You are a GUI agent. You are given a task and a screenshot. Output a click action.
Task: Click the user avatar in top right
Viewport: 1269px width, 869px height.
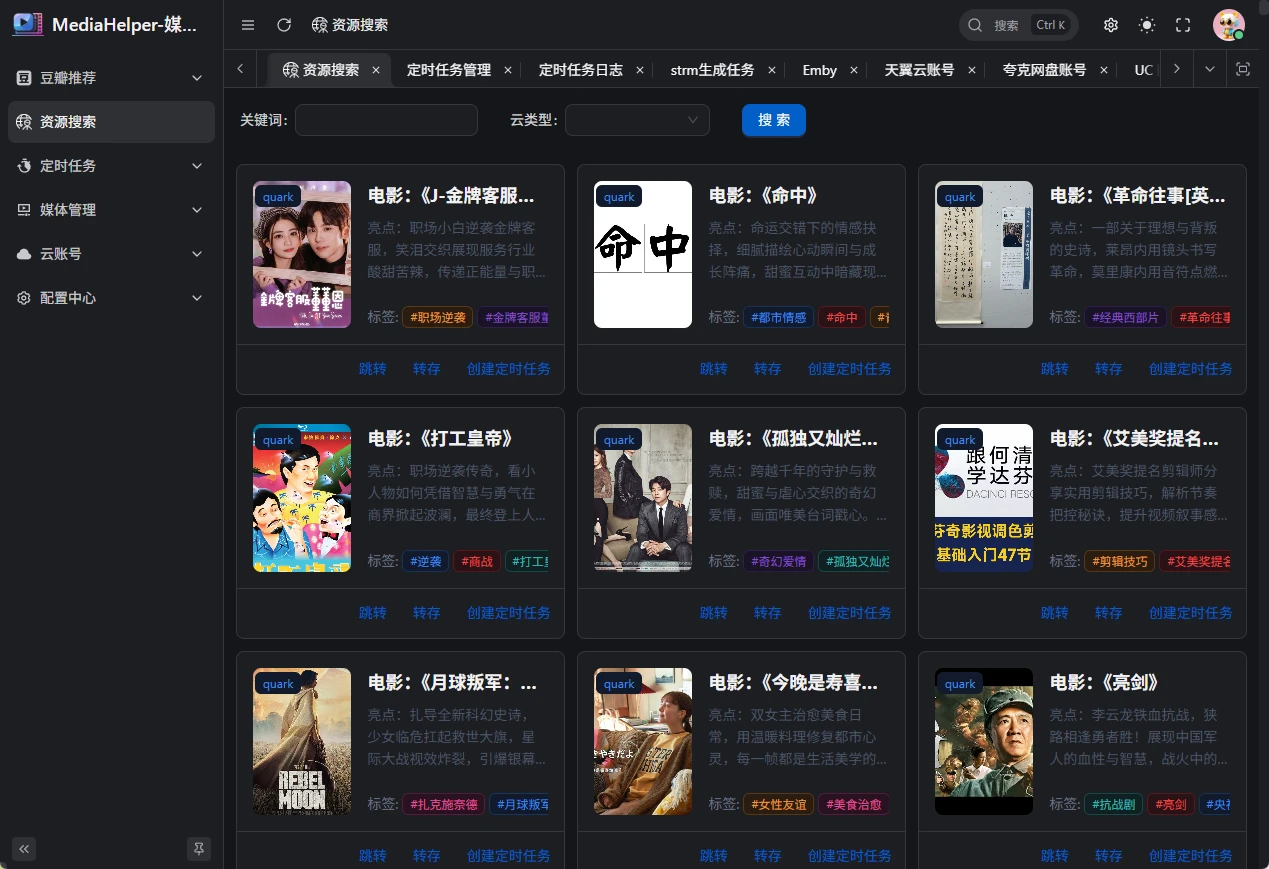click(x=1228, y=25)
